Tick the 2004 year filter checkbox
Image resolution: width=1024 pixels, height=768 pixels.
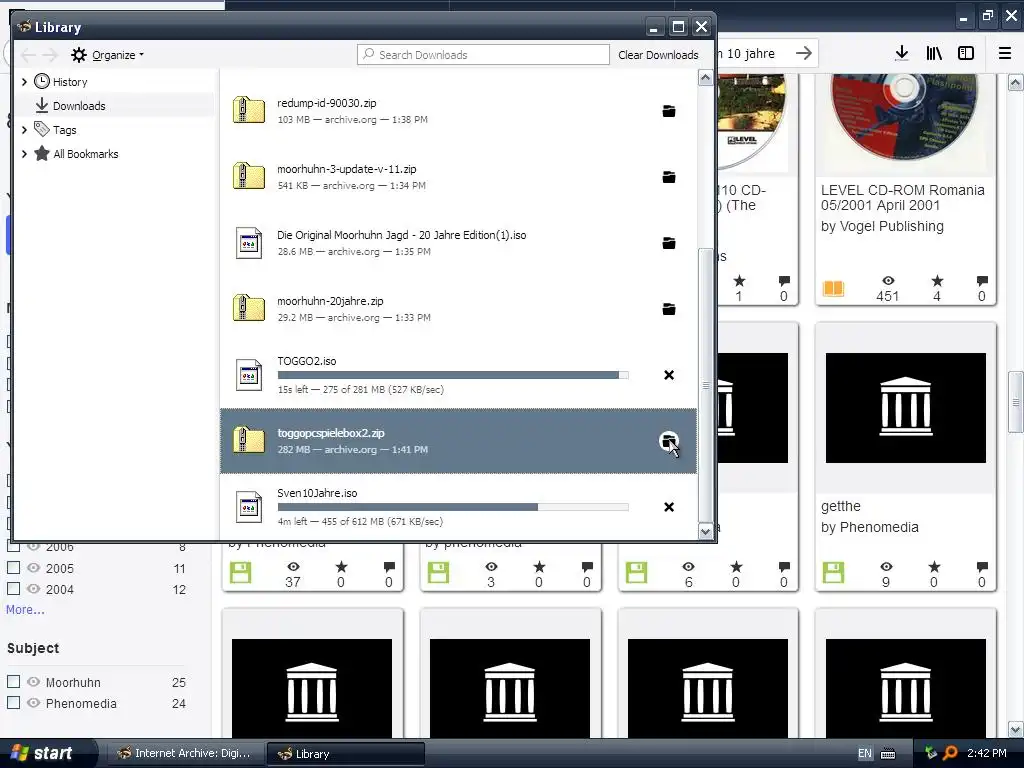click(13, 588)
